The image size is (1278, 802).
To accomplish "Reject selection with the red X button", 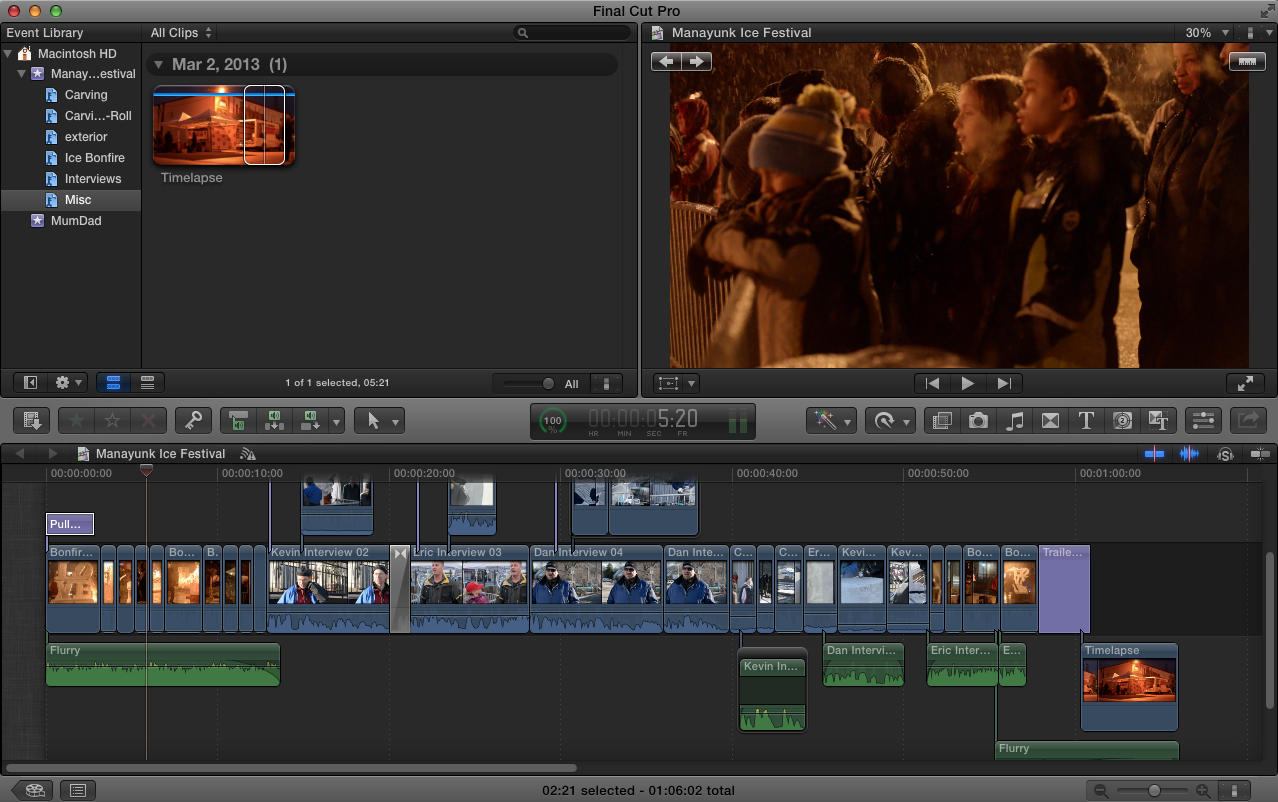I will pyautogui.click(x=149, y=421).
